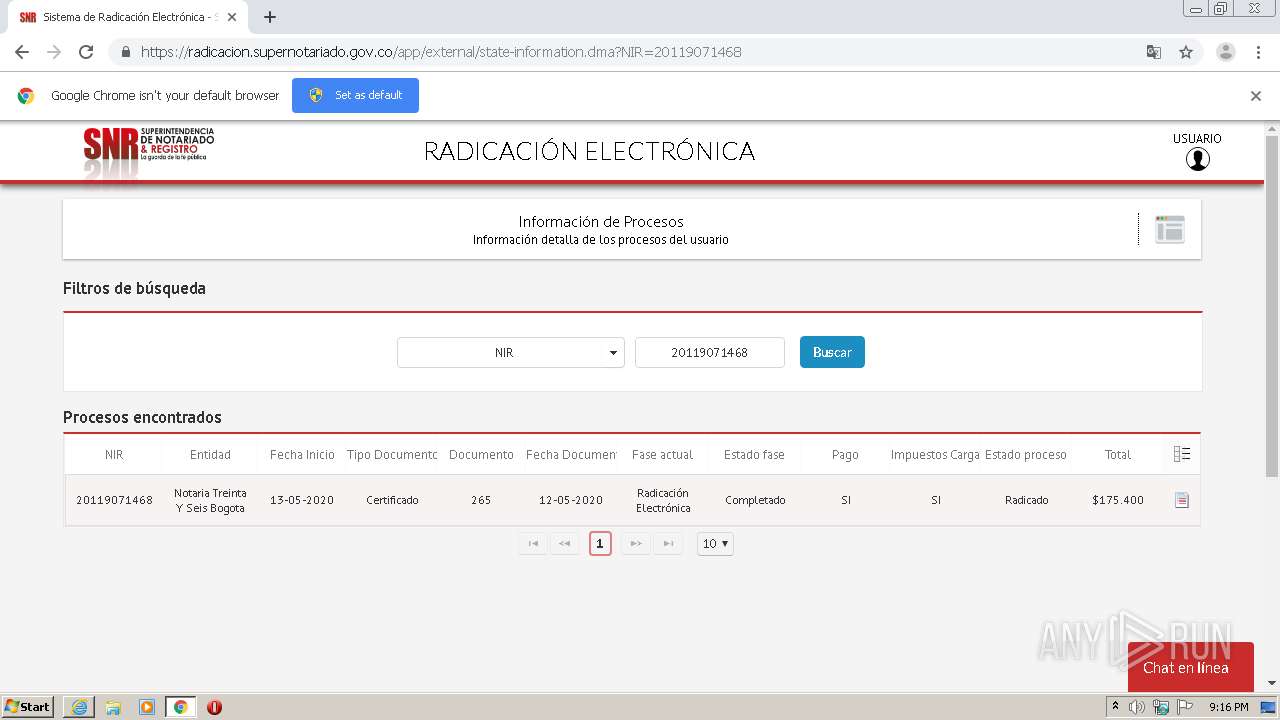The width and height of the screenshot is (1280, 720).
Task: Open media player from taskbar
Action: tap(147, 707)
